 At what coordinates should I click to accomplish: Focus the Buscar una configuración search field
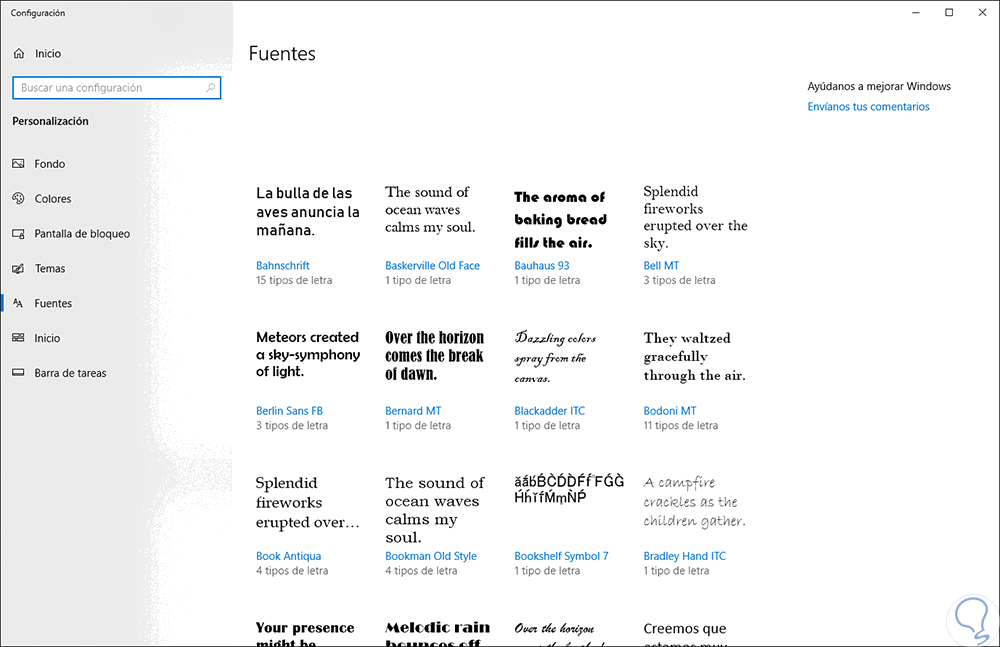[x=108, y=88]
